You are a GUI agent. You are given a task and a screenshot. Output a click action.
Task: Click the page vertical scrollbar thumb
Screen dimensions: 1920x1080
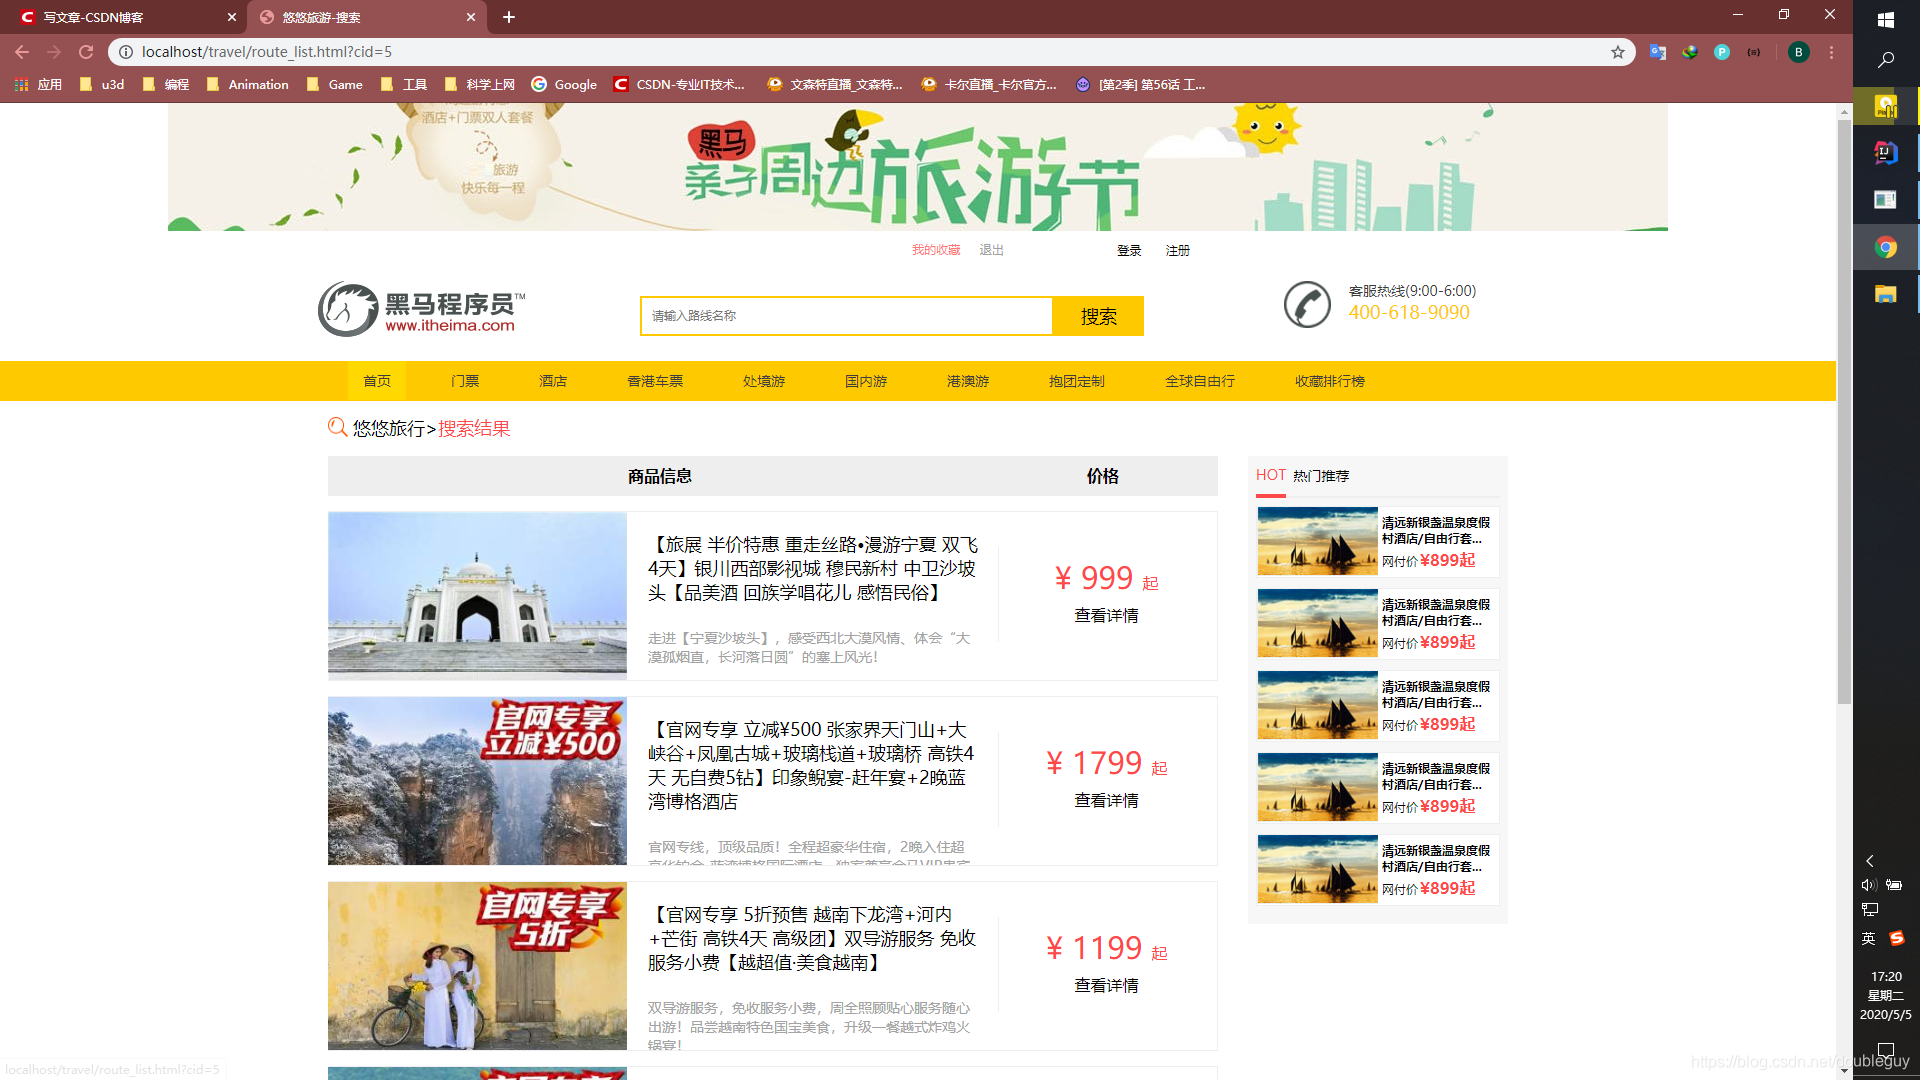1844,410
